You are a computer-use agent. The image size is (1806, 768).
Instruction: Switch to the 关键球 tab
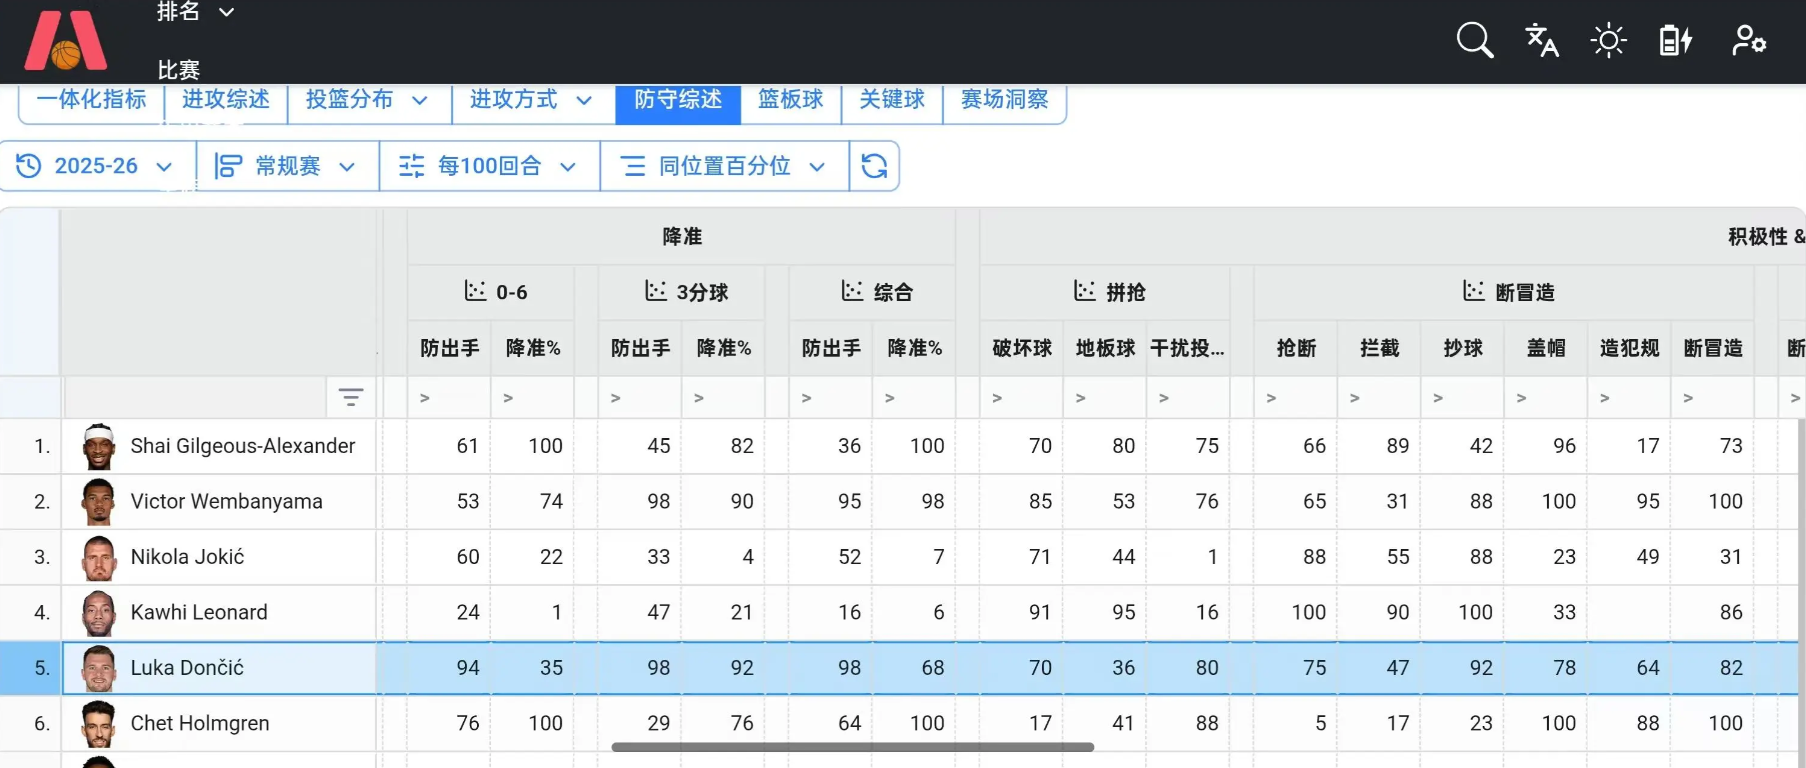click(x=892, y=100)
